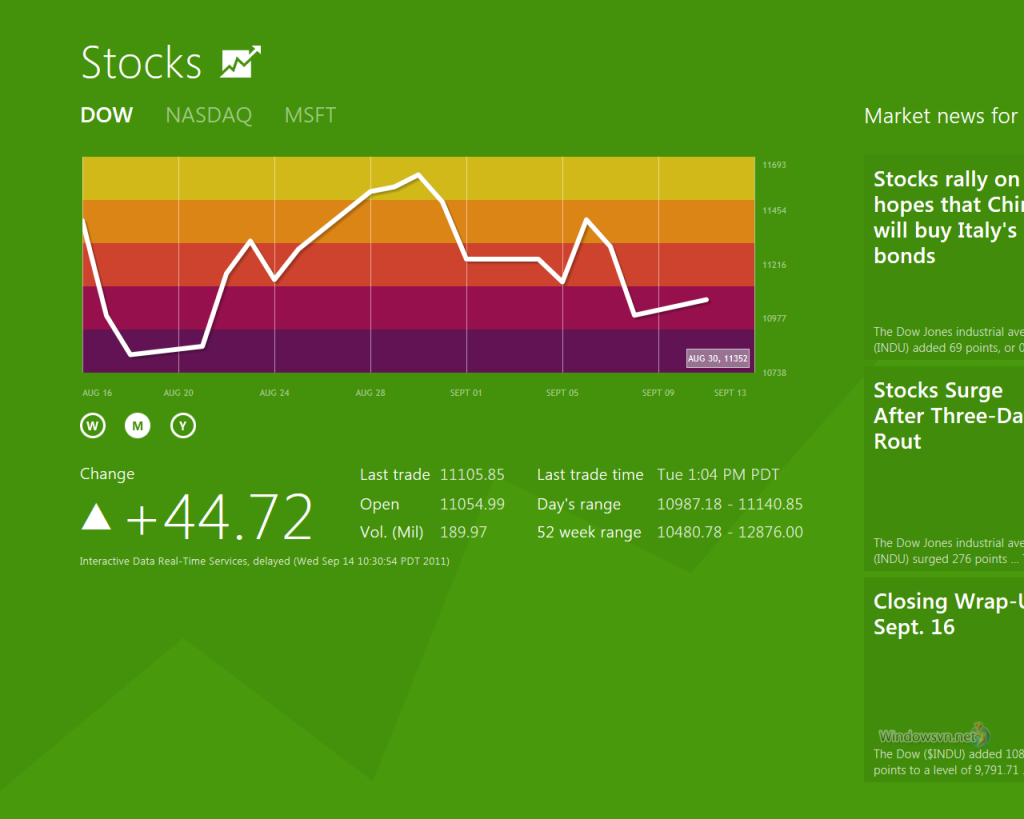The width and height of the screenshot is (1024, 819).
Task: Click the 52 week range 10480.78 - 12876.00
Action: pyautogui.click(x=730, y=532)
